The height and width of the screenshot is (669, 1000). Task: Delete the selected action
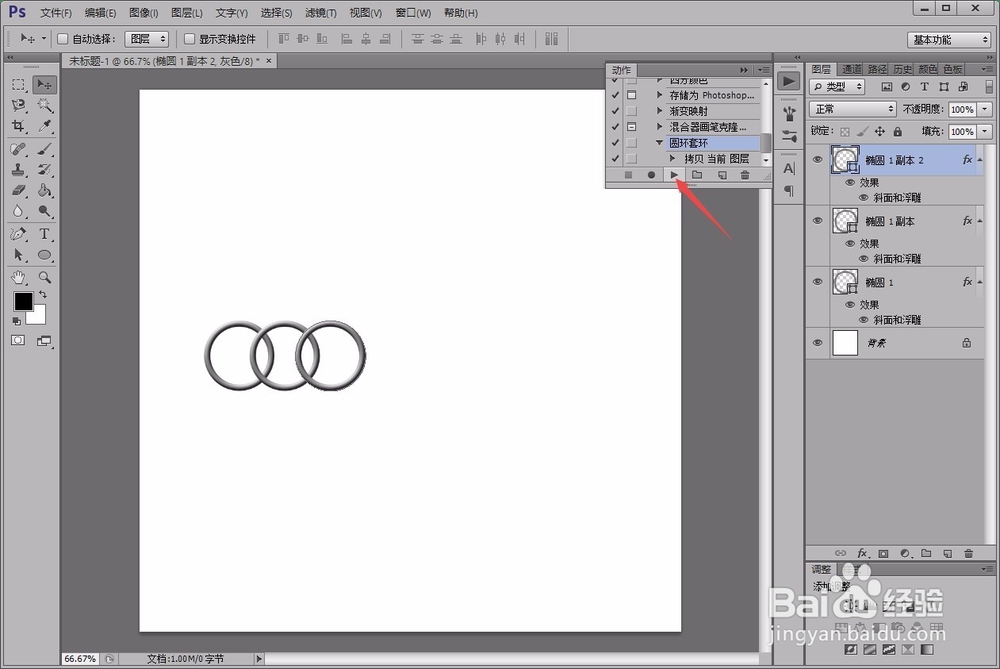click(745, 175)
